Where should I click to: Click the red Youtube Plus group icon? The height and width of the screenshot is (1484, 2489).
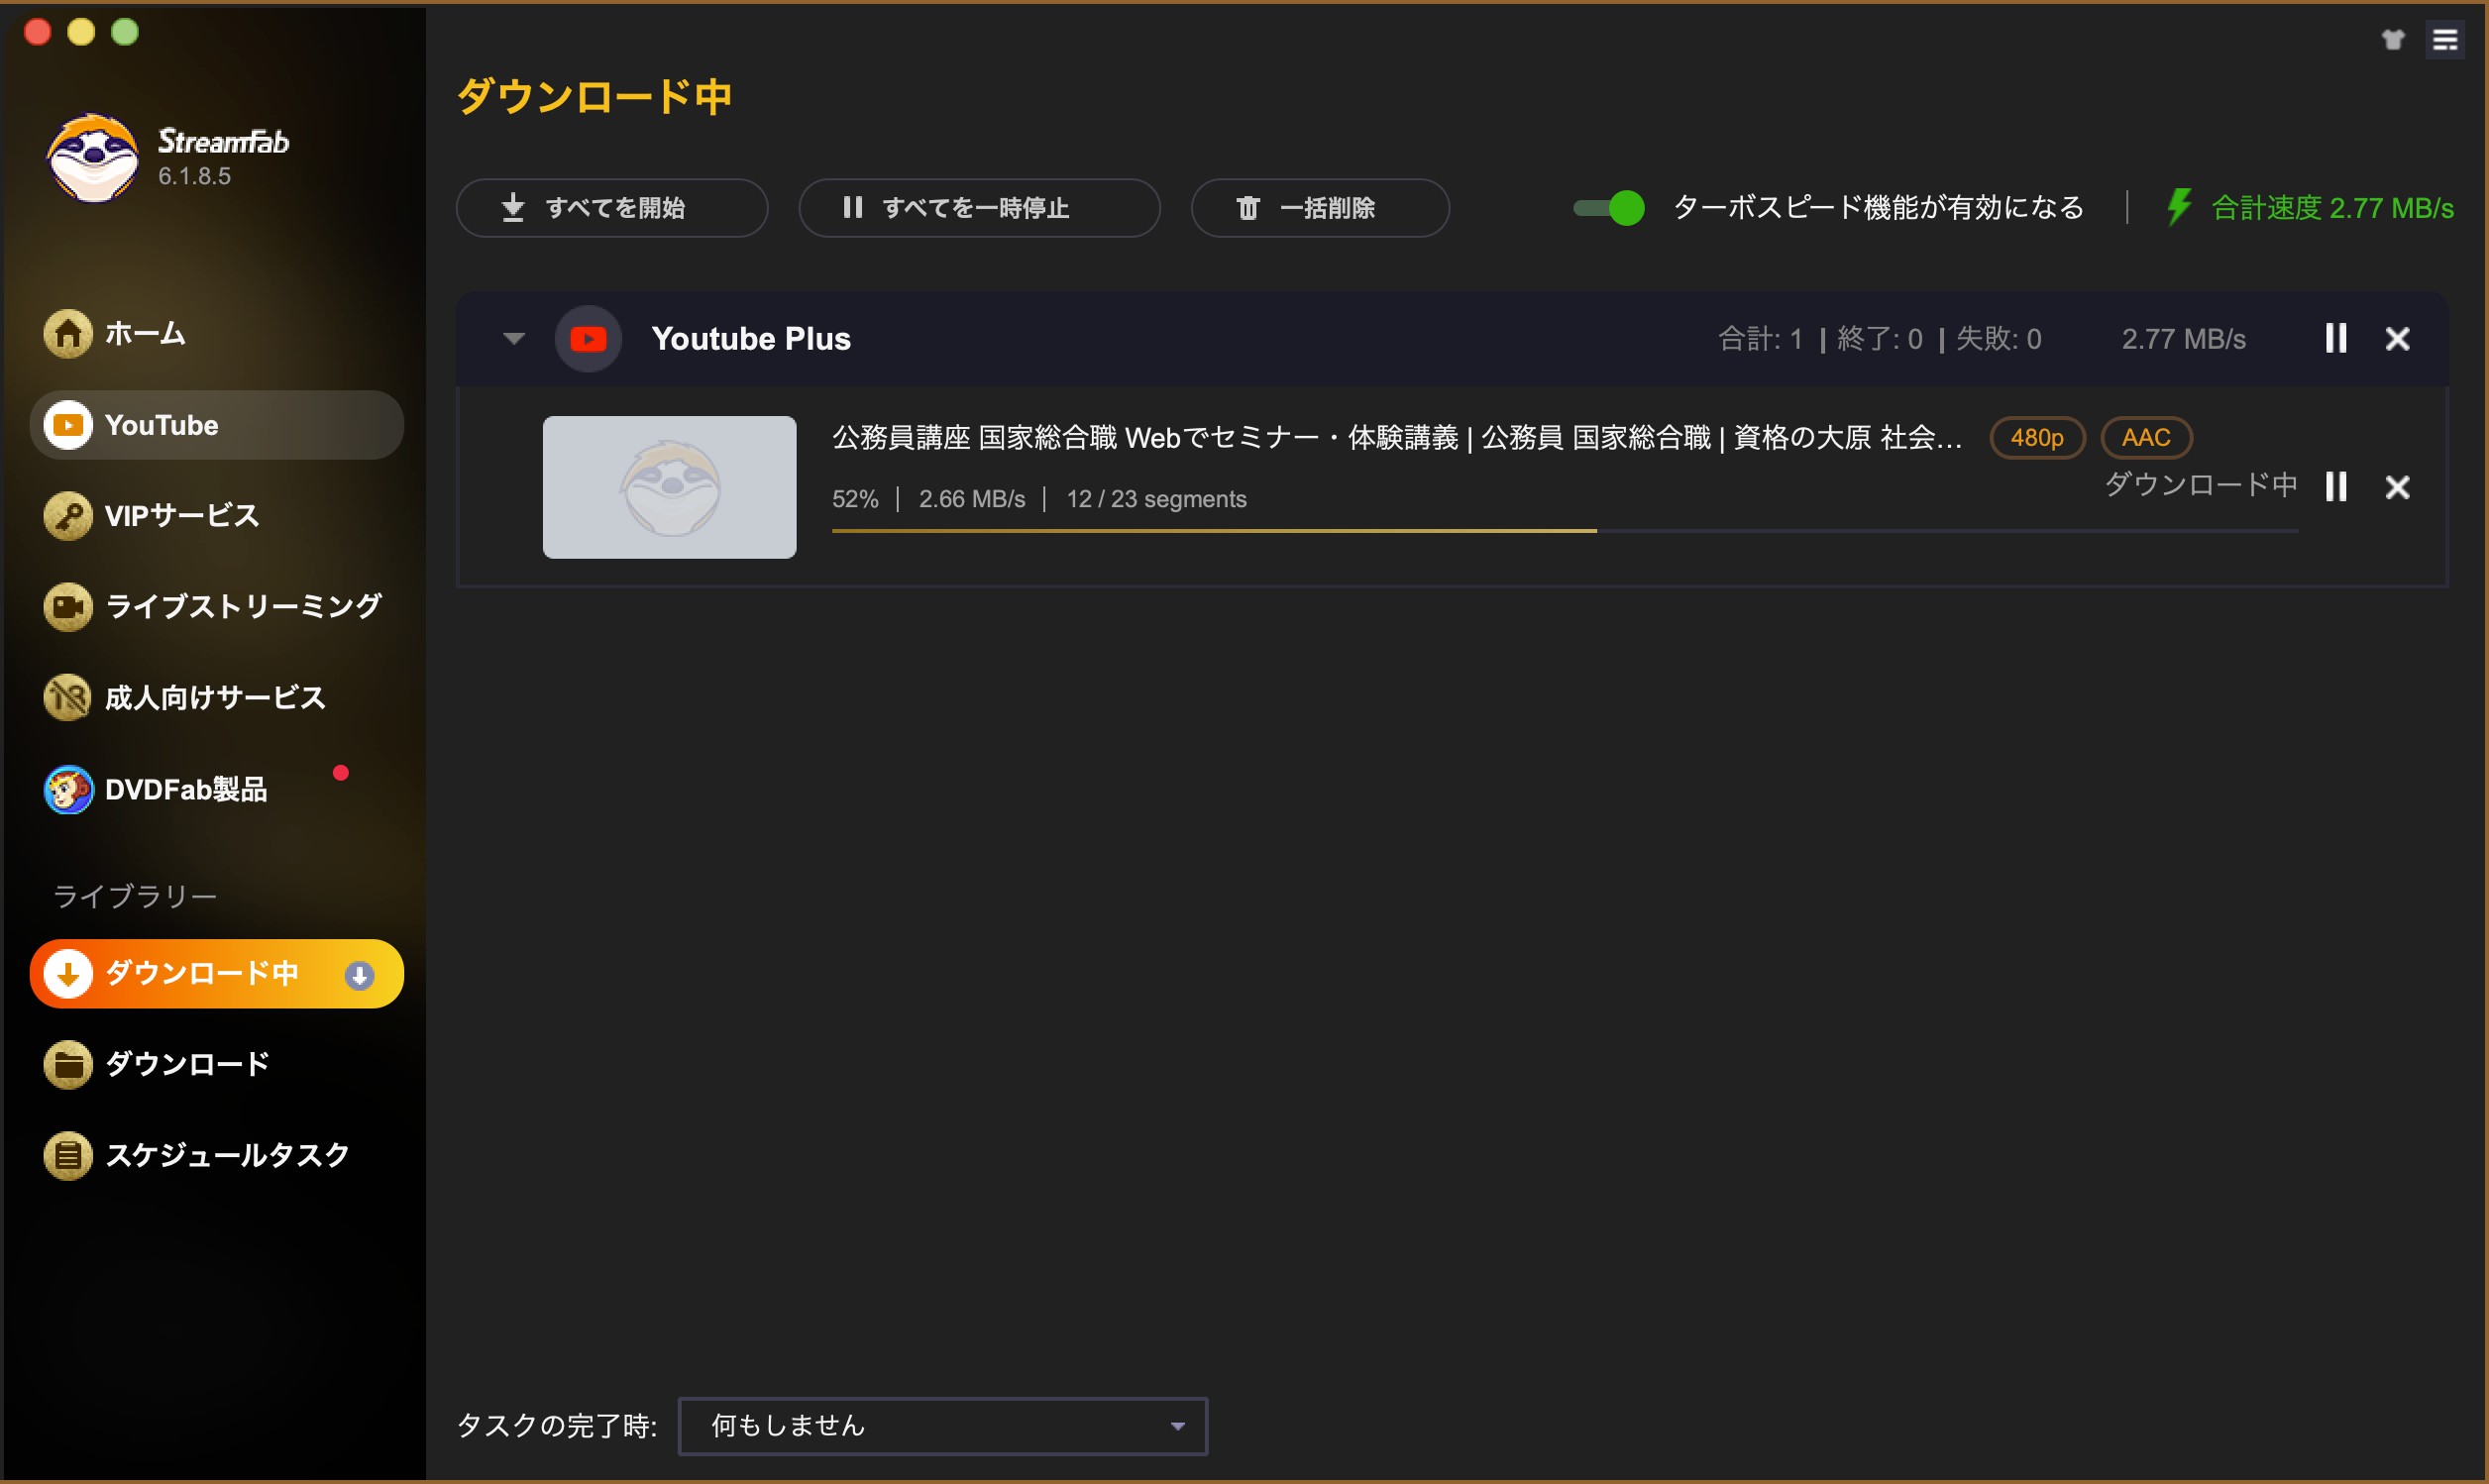point(588,339)
